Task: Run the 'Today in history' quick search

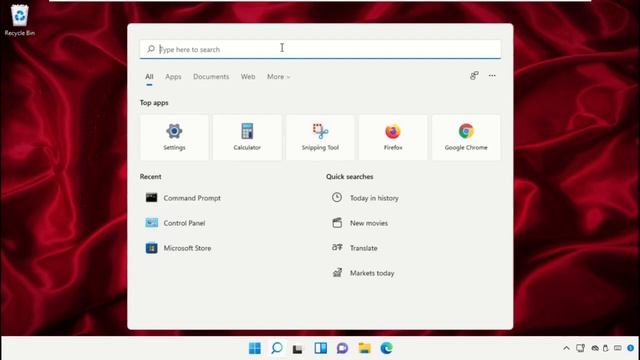Action: point(365,198)
